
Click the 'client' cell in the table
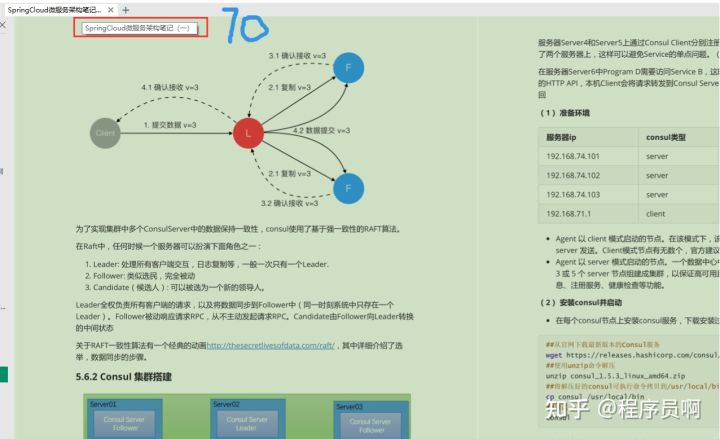[x=655, y=214]
